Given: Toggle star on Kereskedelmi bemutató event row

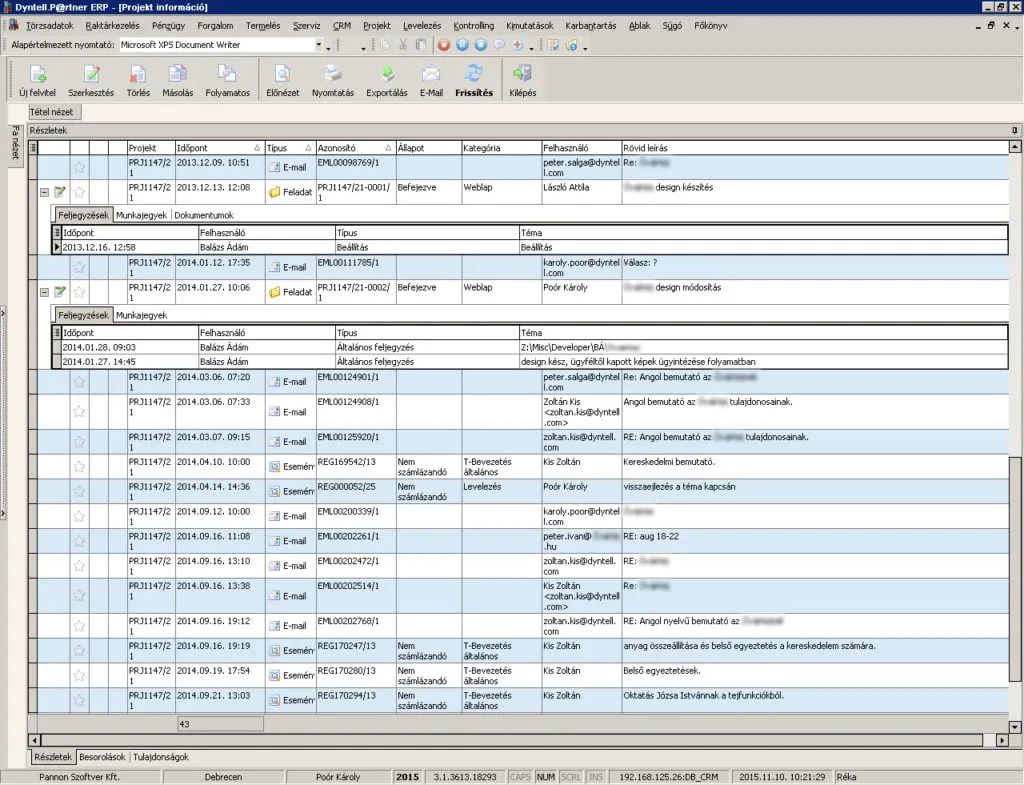Looking at the screenshot, I should 79,466.
